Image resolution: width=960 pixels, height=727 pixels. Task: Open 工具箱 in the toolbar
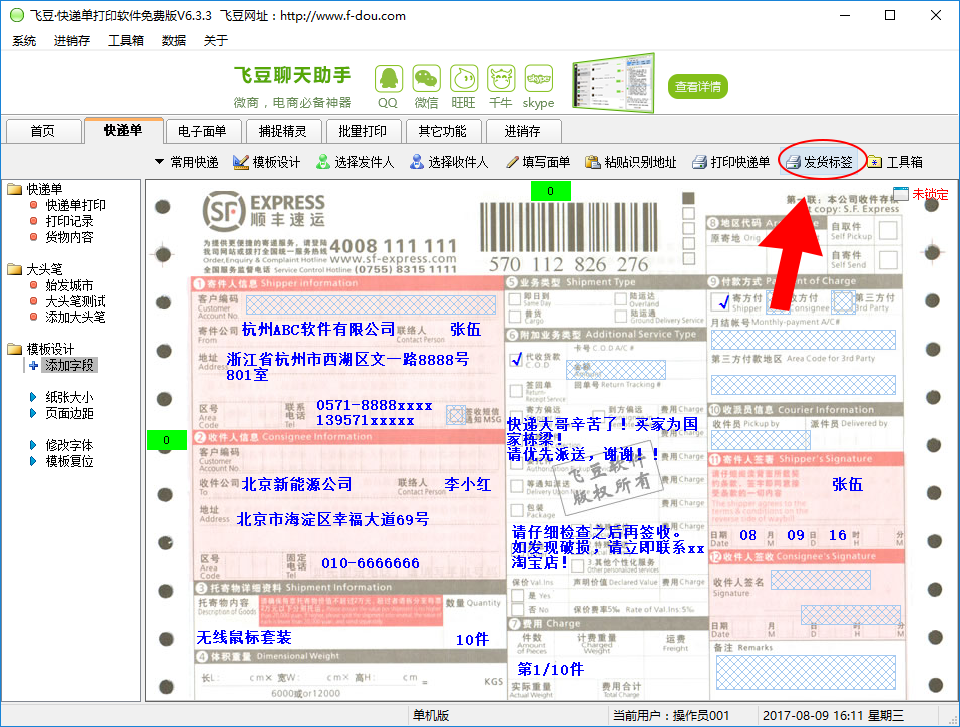[895, 162]
